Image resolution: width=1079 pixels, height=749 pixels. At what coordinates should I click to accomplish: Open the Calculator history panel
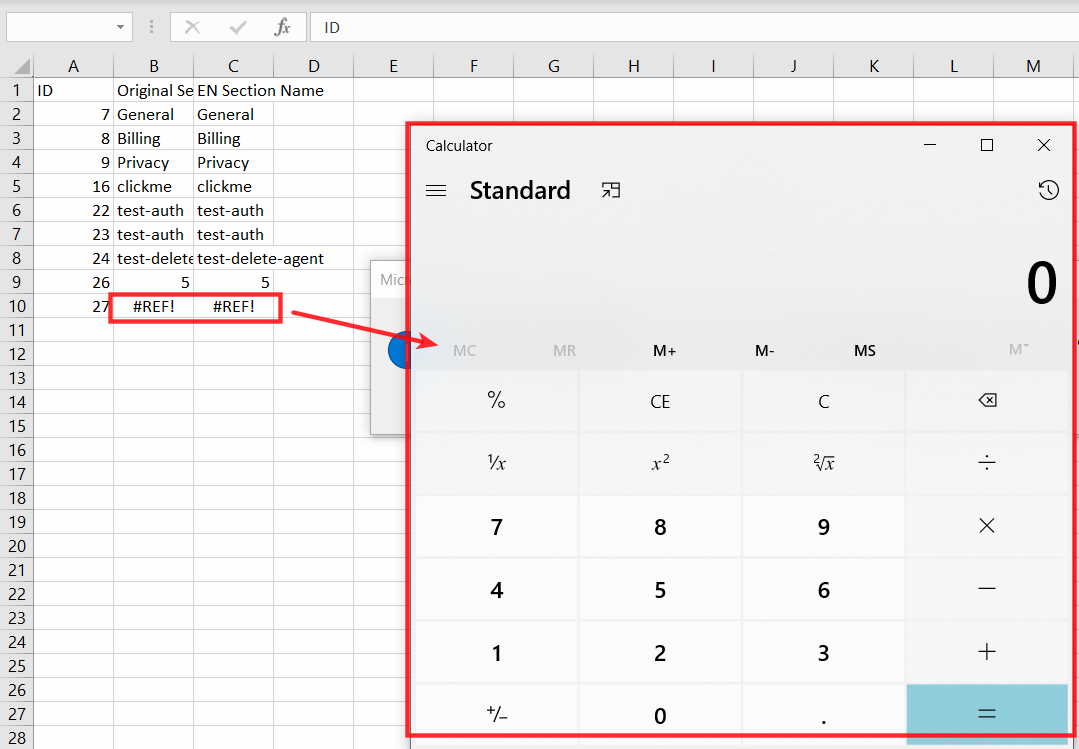[x=1048, y=190]
